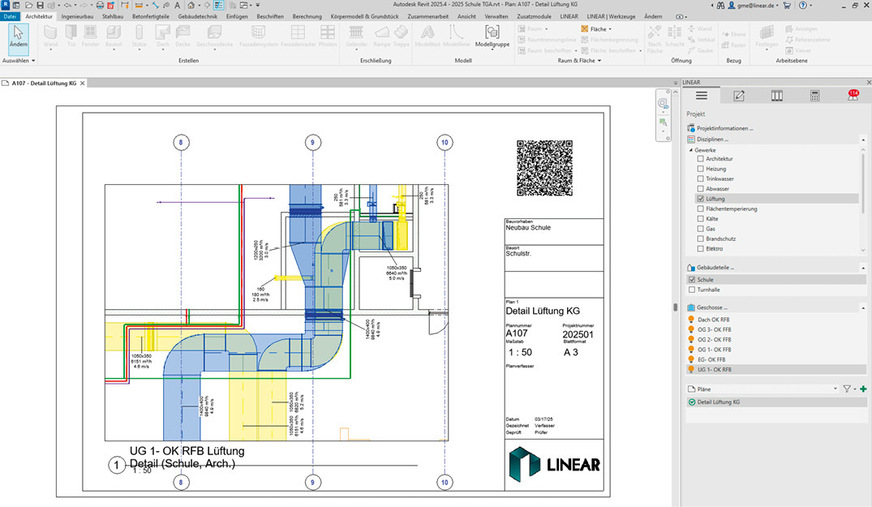Check the Turnhalle building part

tap(691, 289)
